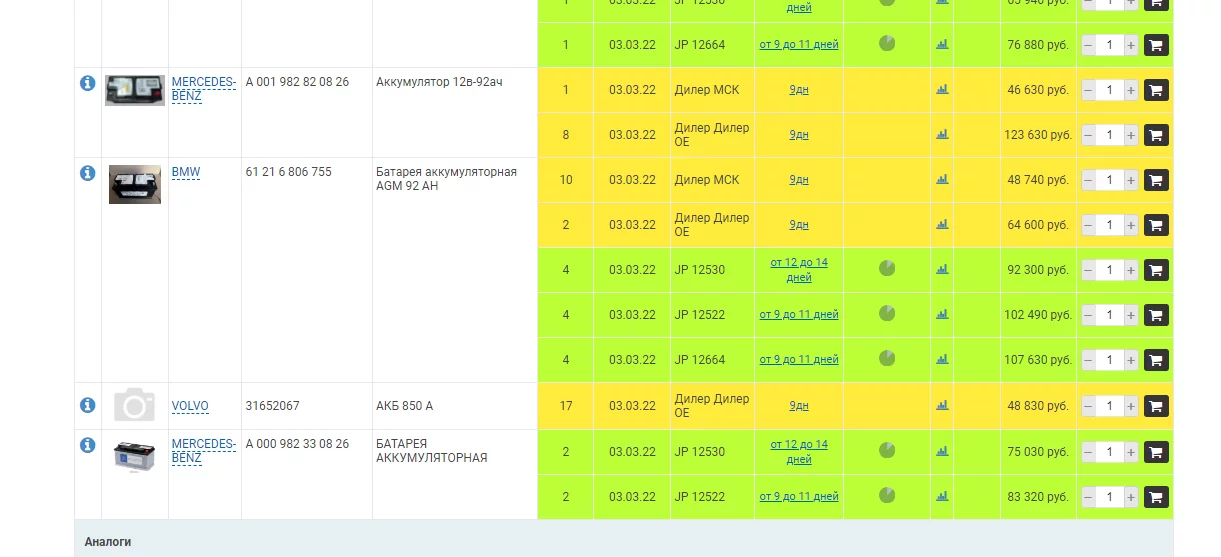The image size is (1221, 557).
Task: Add the 48 740 руб. BMW battery to cart
Action: [1156, 180]
